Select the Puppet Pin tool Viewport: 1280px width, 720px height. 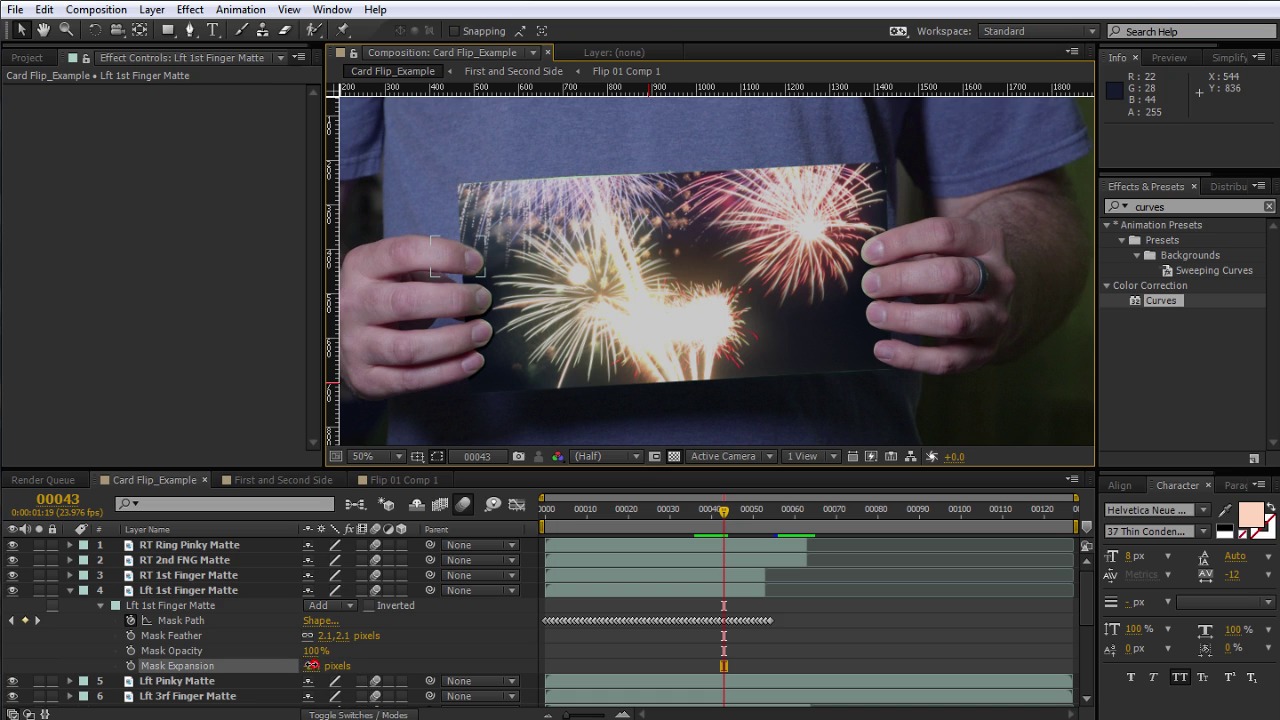click(343, 30)
